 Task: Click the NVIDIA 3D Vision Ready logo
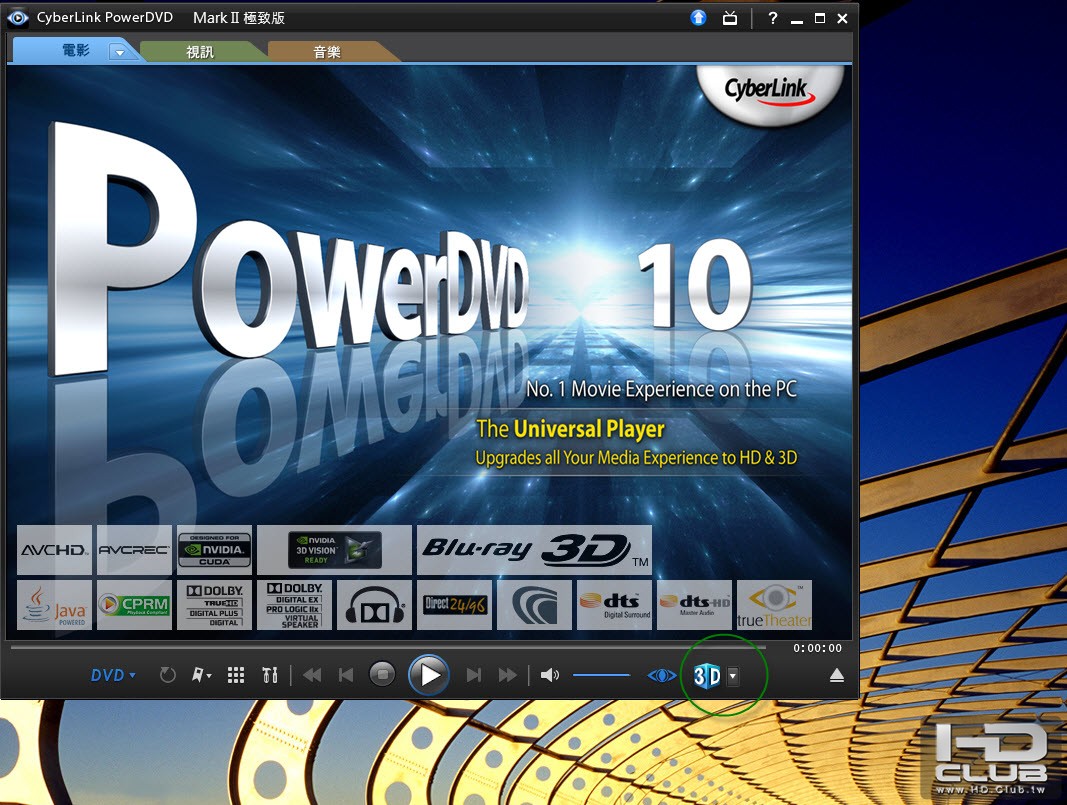coord(334,550)
